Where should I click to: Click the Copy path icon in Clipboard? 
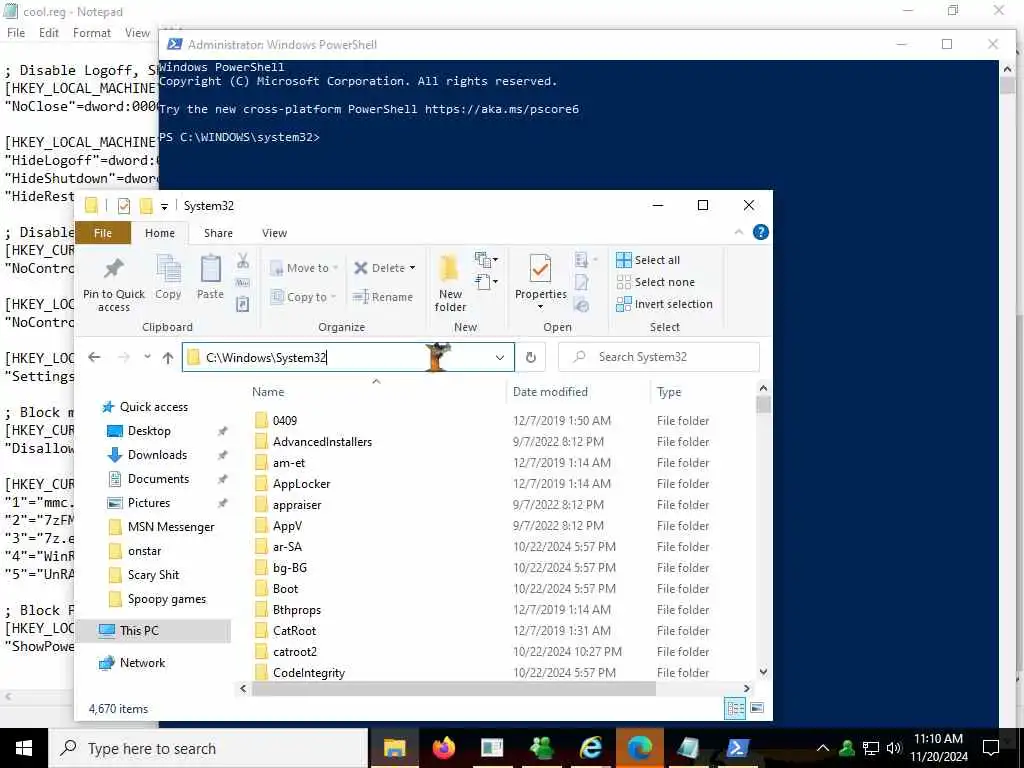click(x=243, y=283)
